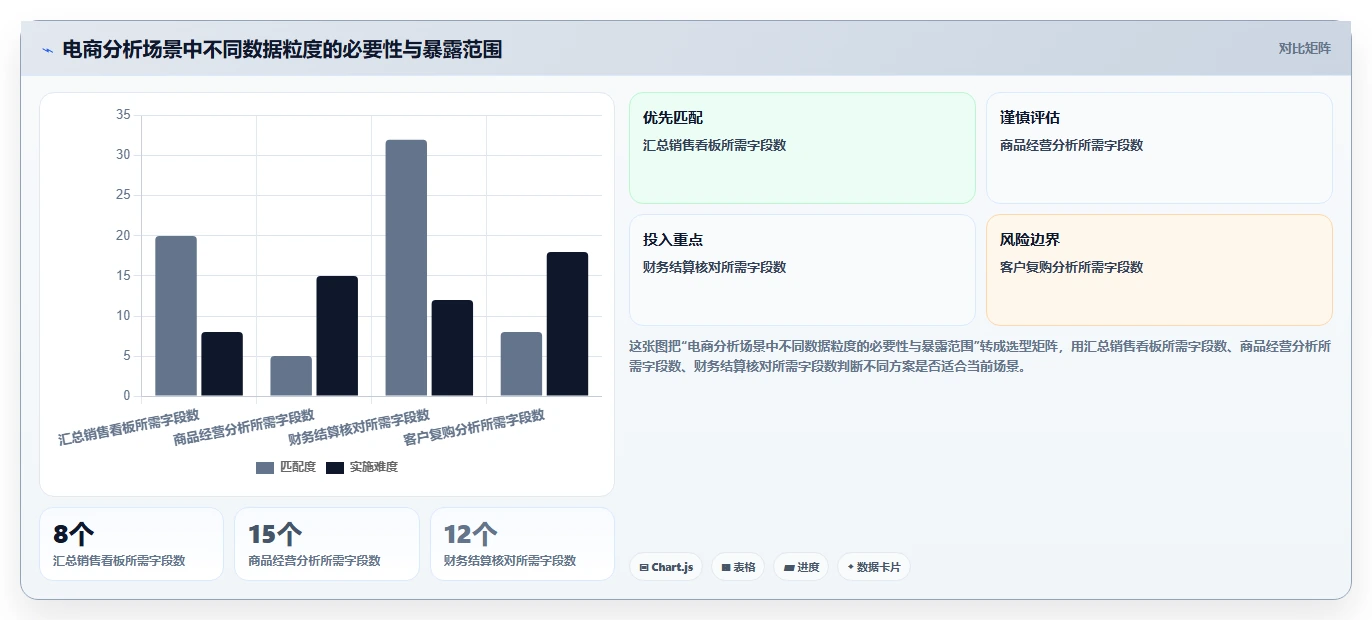Screen dimensions: 1372x620
Task: Click 实施难度 bar for 汇总销售看板
Action: 222,364
